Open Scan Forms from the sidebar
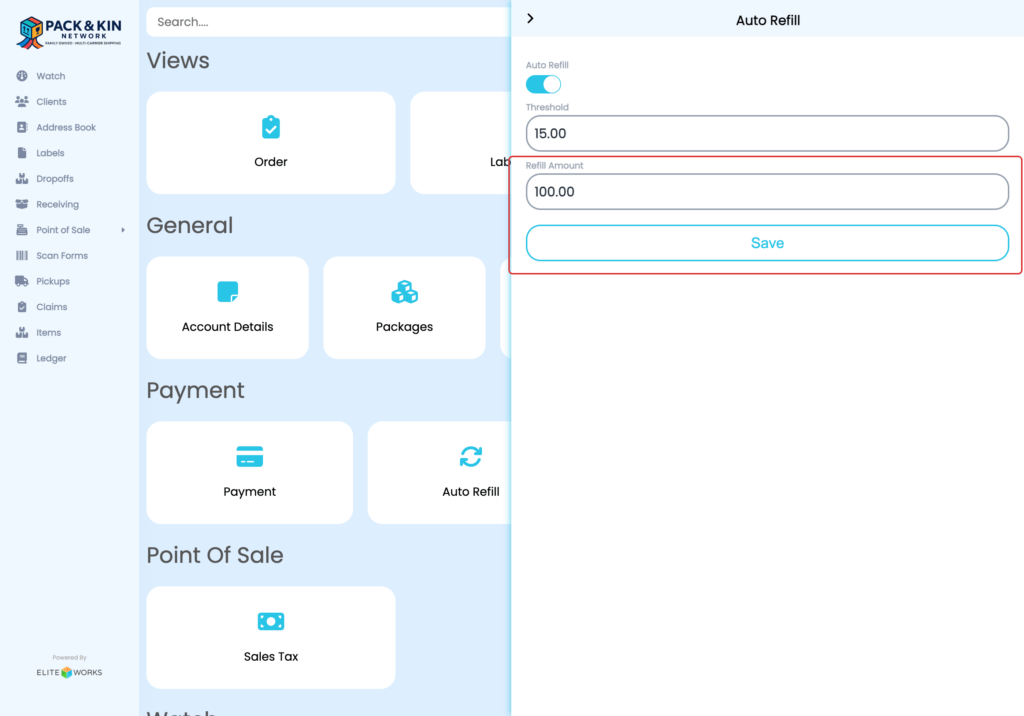 [22, 255]
